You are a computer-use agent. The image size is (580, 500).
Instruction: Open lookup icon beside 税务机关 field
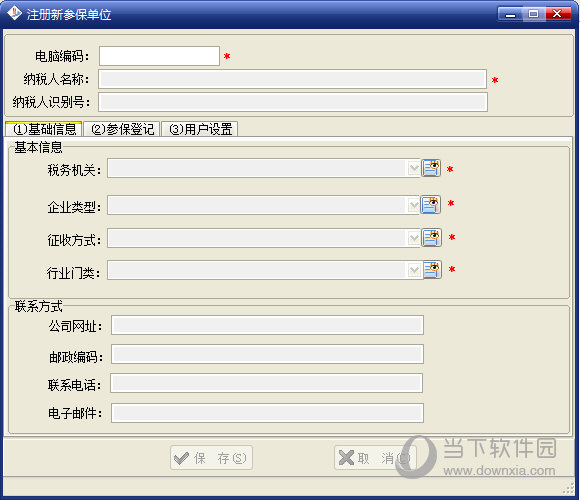click(x=431, y=168)
